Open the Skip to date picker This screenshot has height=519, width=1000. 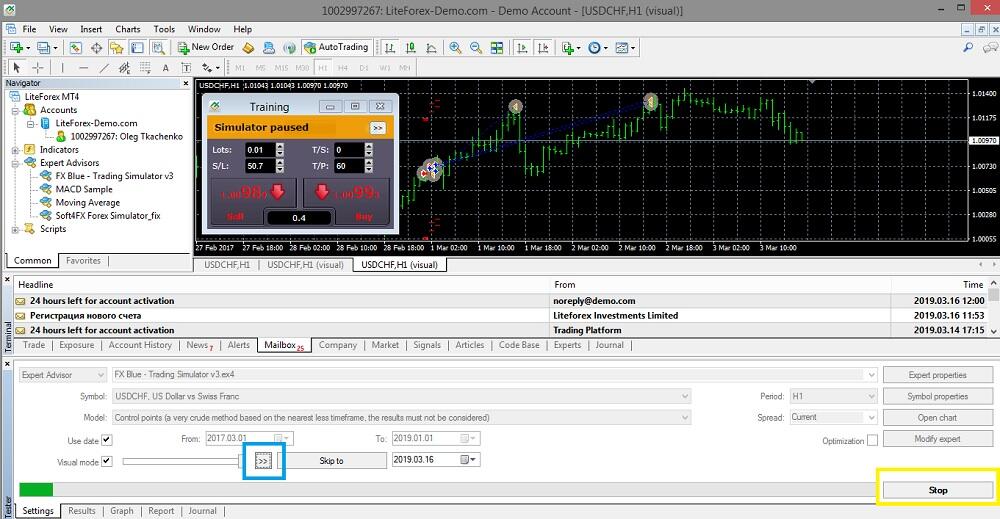467,460
